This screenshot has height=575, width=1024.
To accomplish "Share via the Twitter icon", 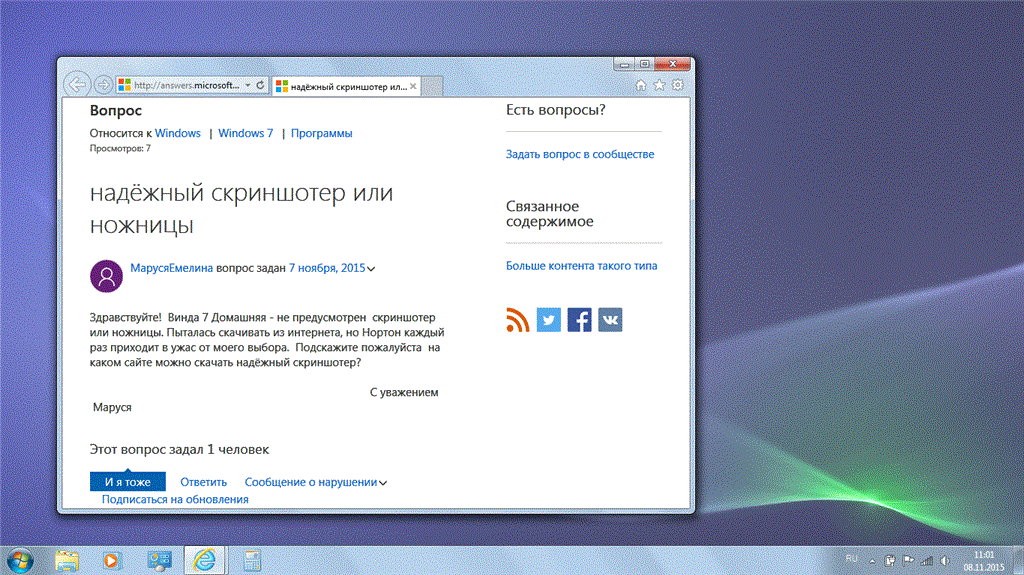I will pos(549,320).
